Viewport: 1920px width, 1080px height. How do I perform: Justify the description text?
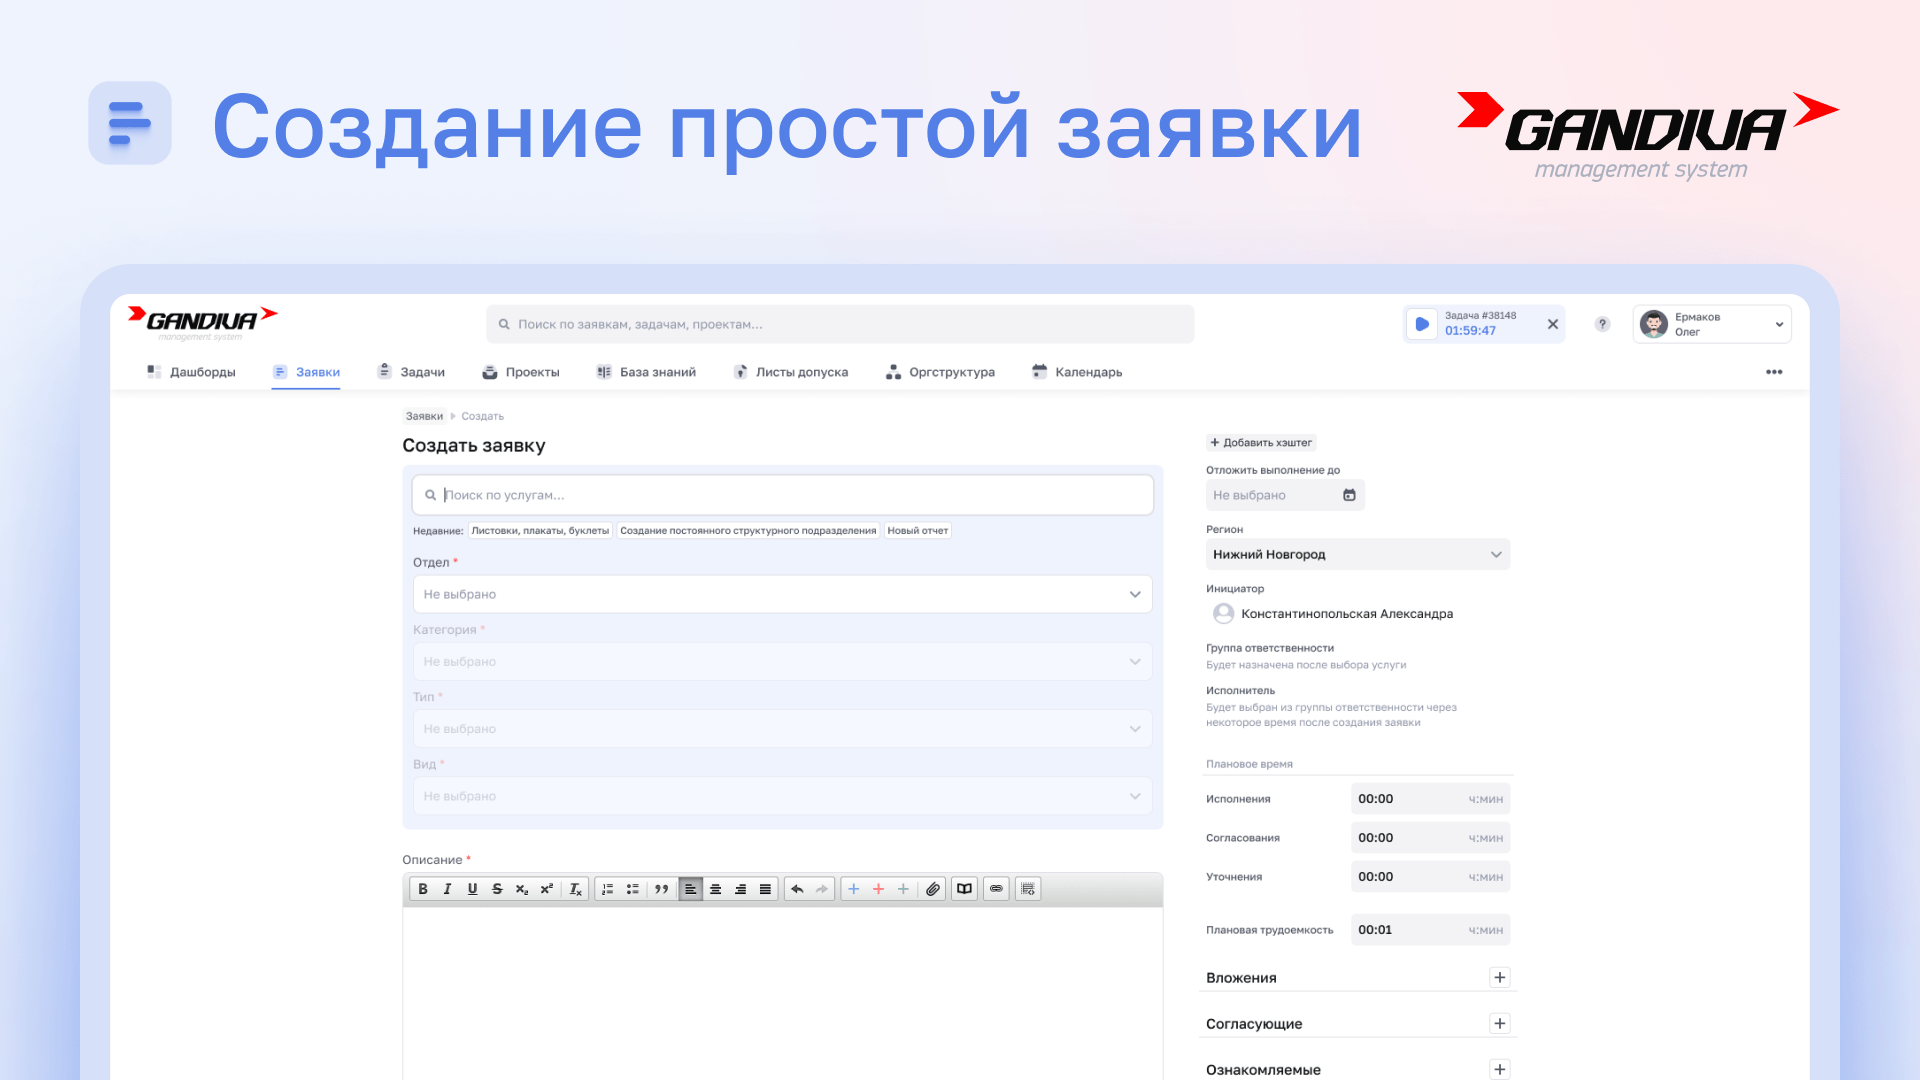(765, 889)
